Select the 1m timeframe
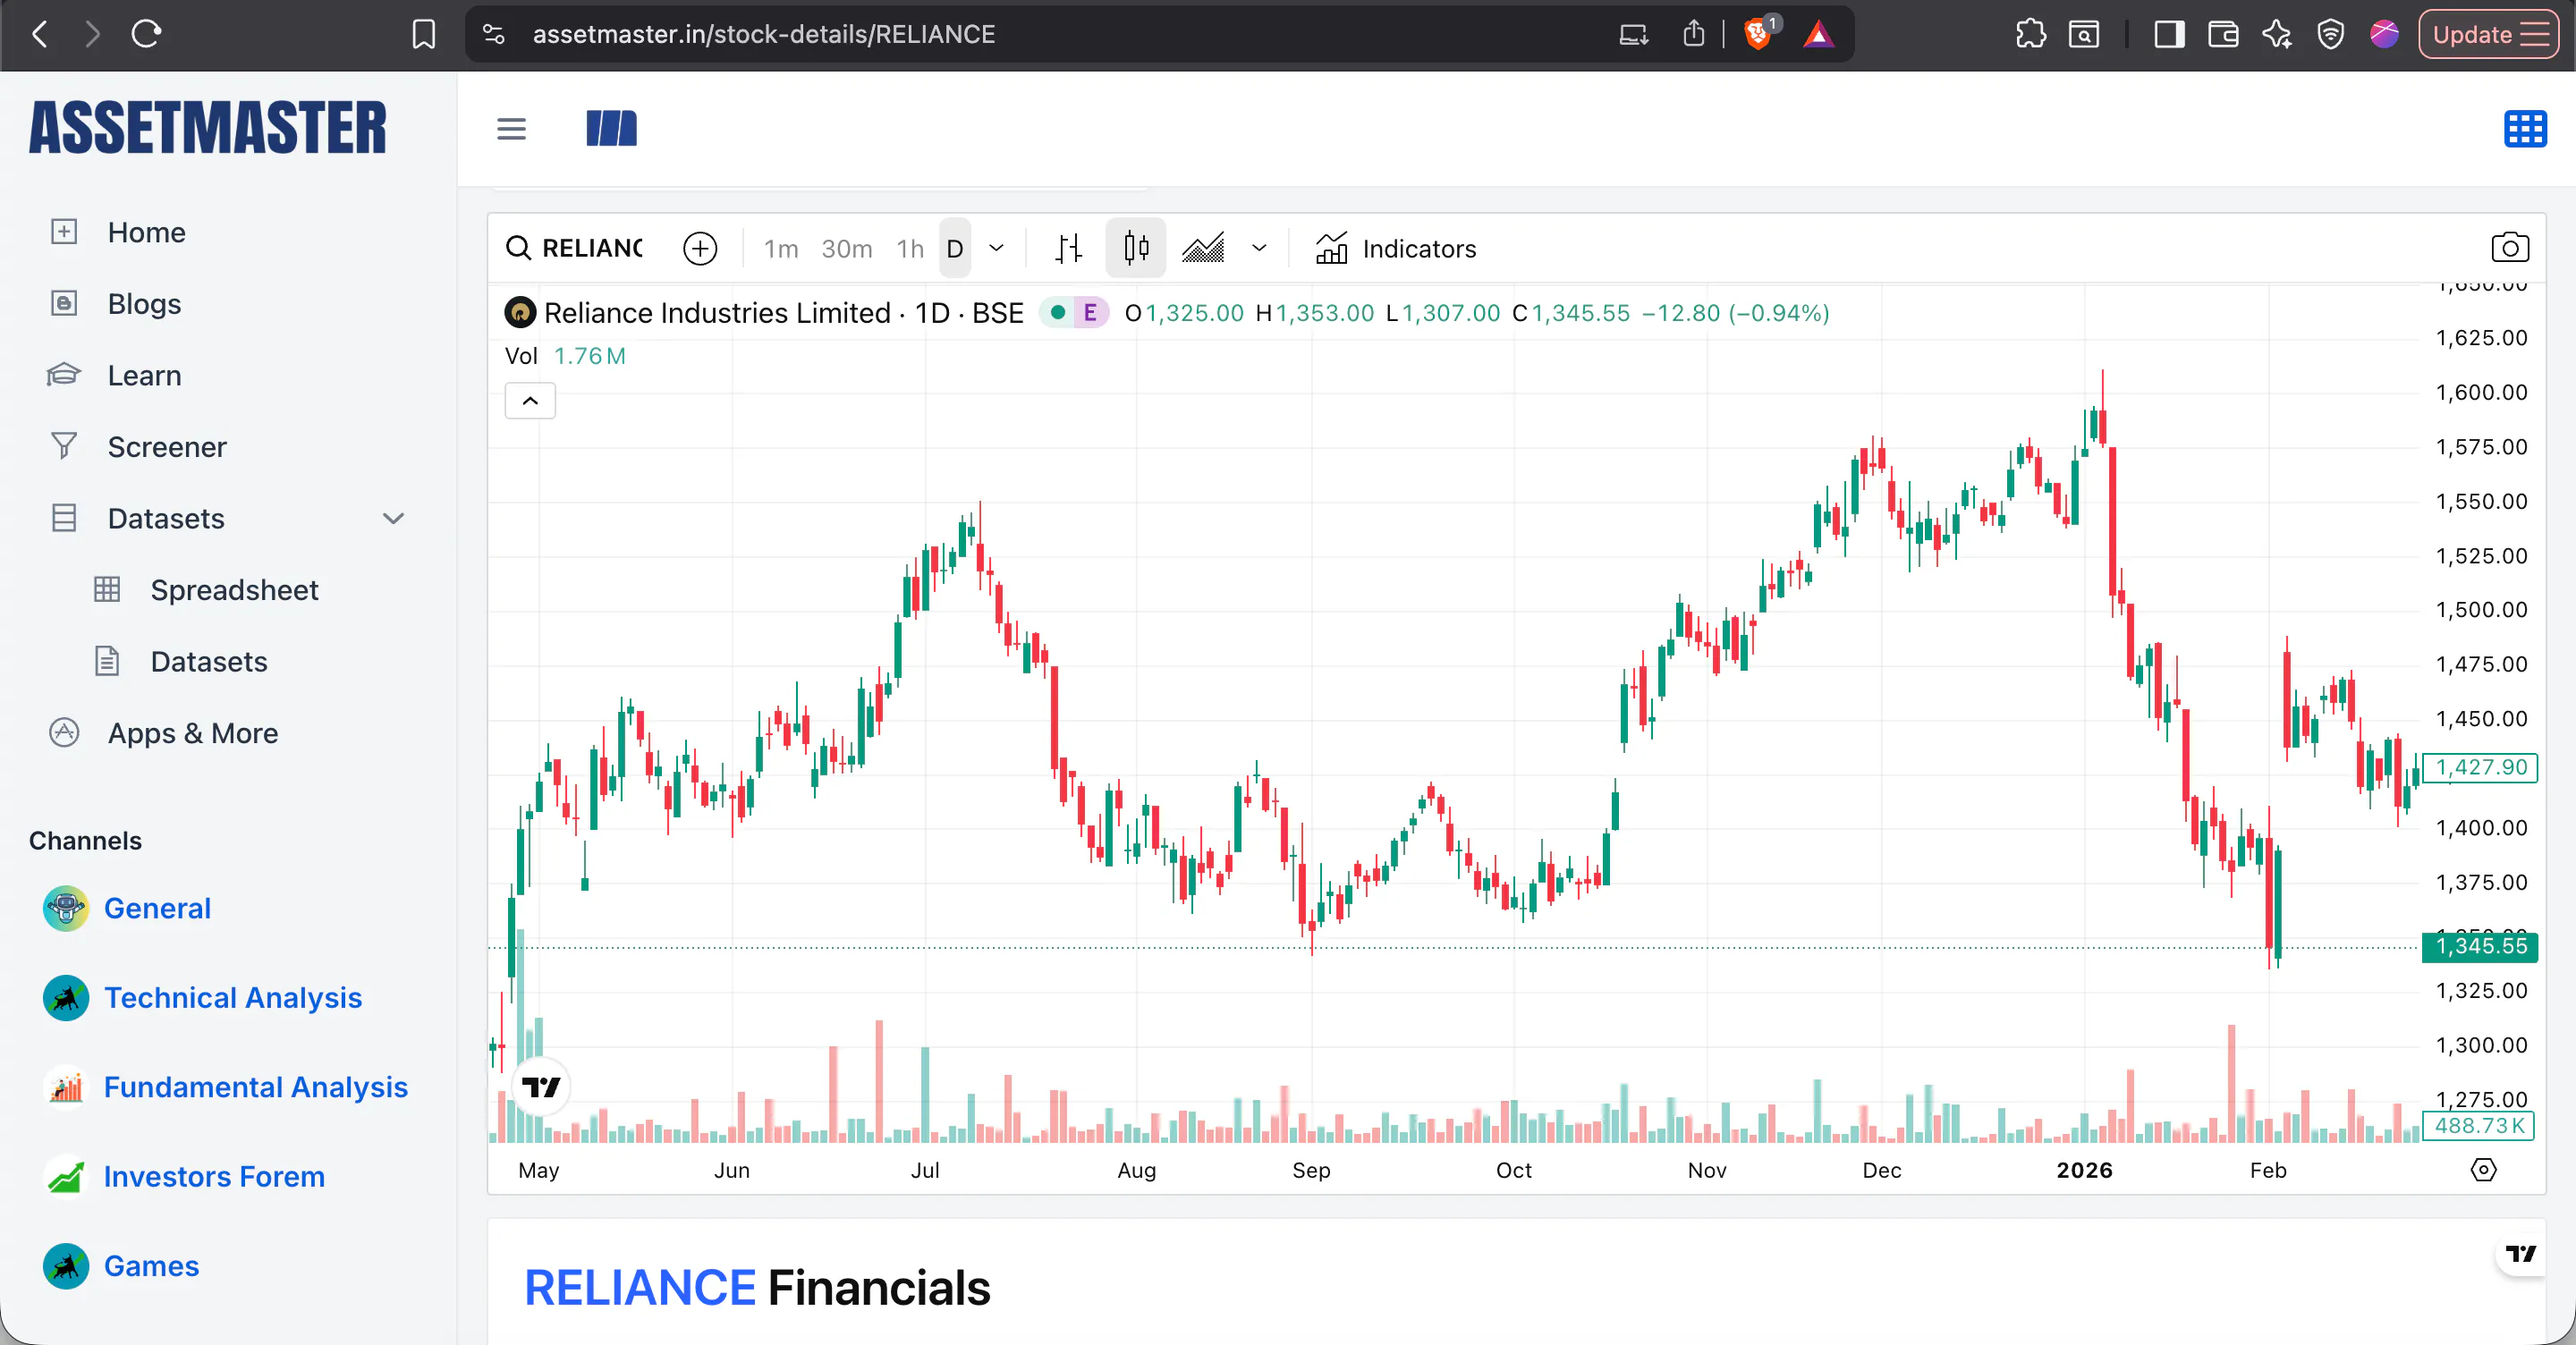The image size is (2576, 1345). point(781,248)
